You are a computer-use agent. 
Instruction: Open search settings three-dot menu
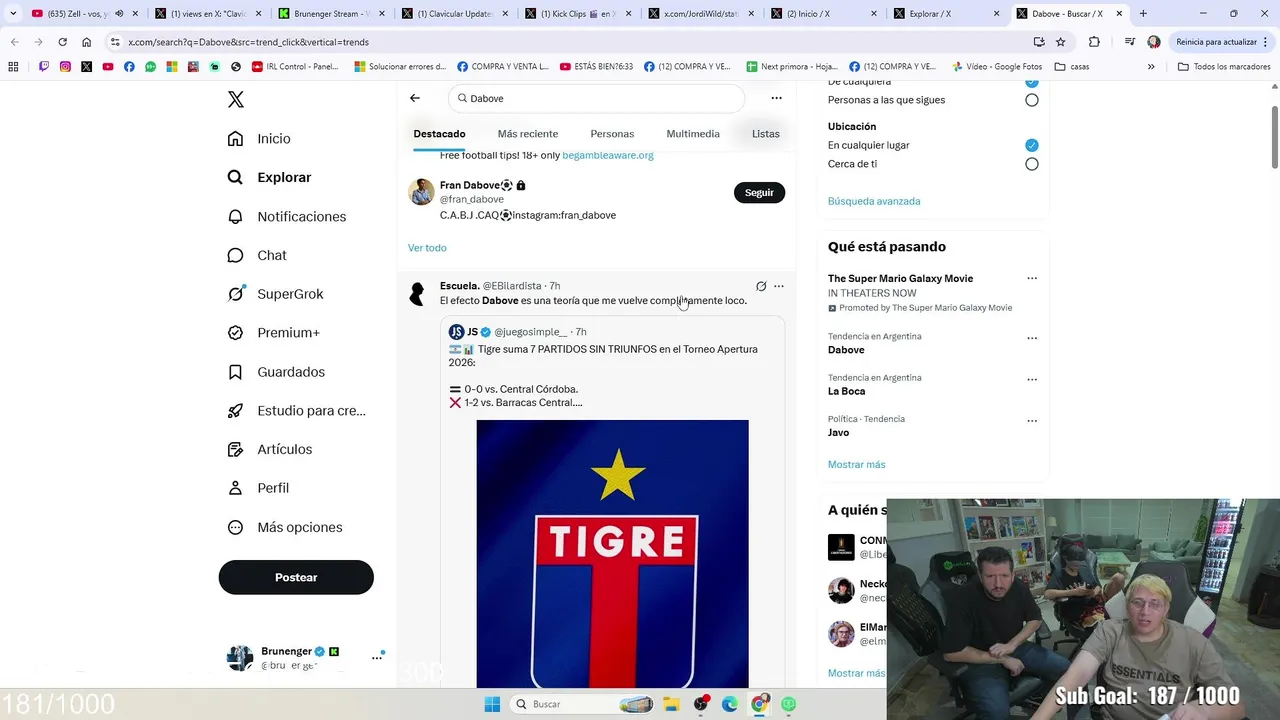tap(776, 98)
